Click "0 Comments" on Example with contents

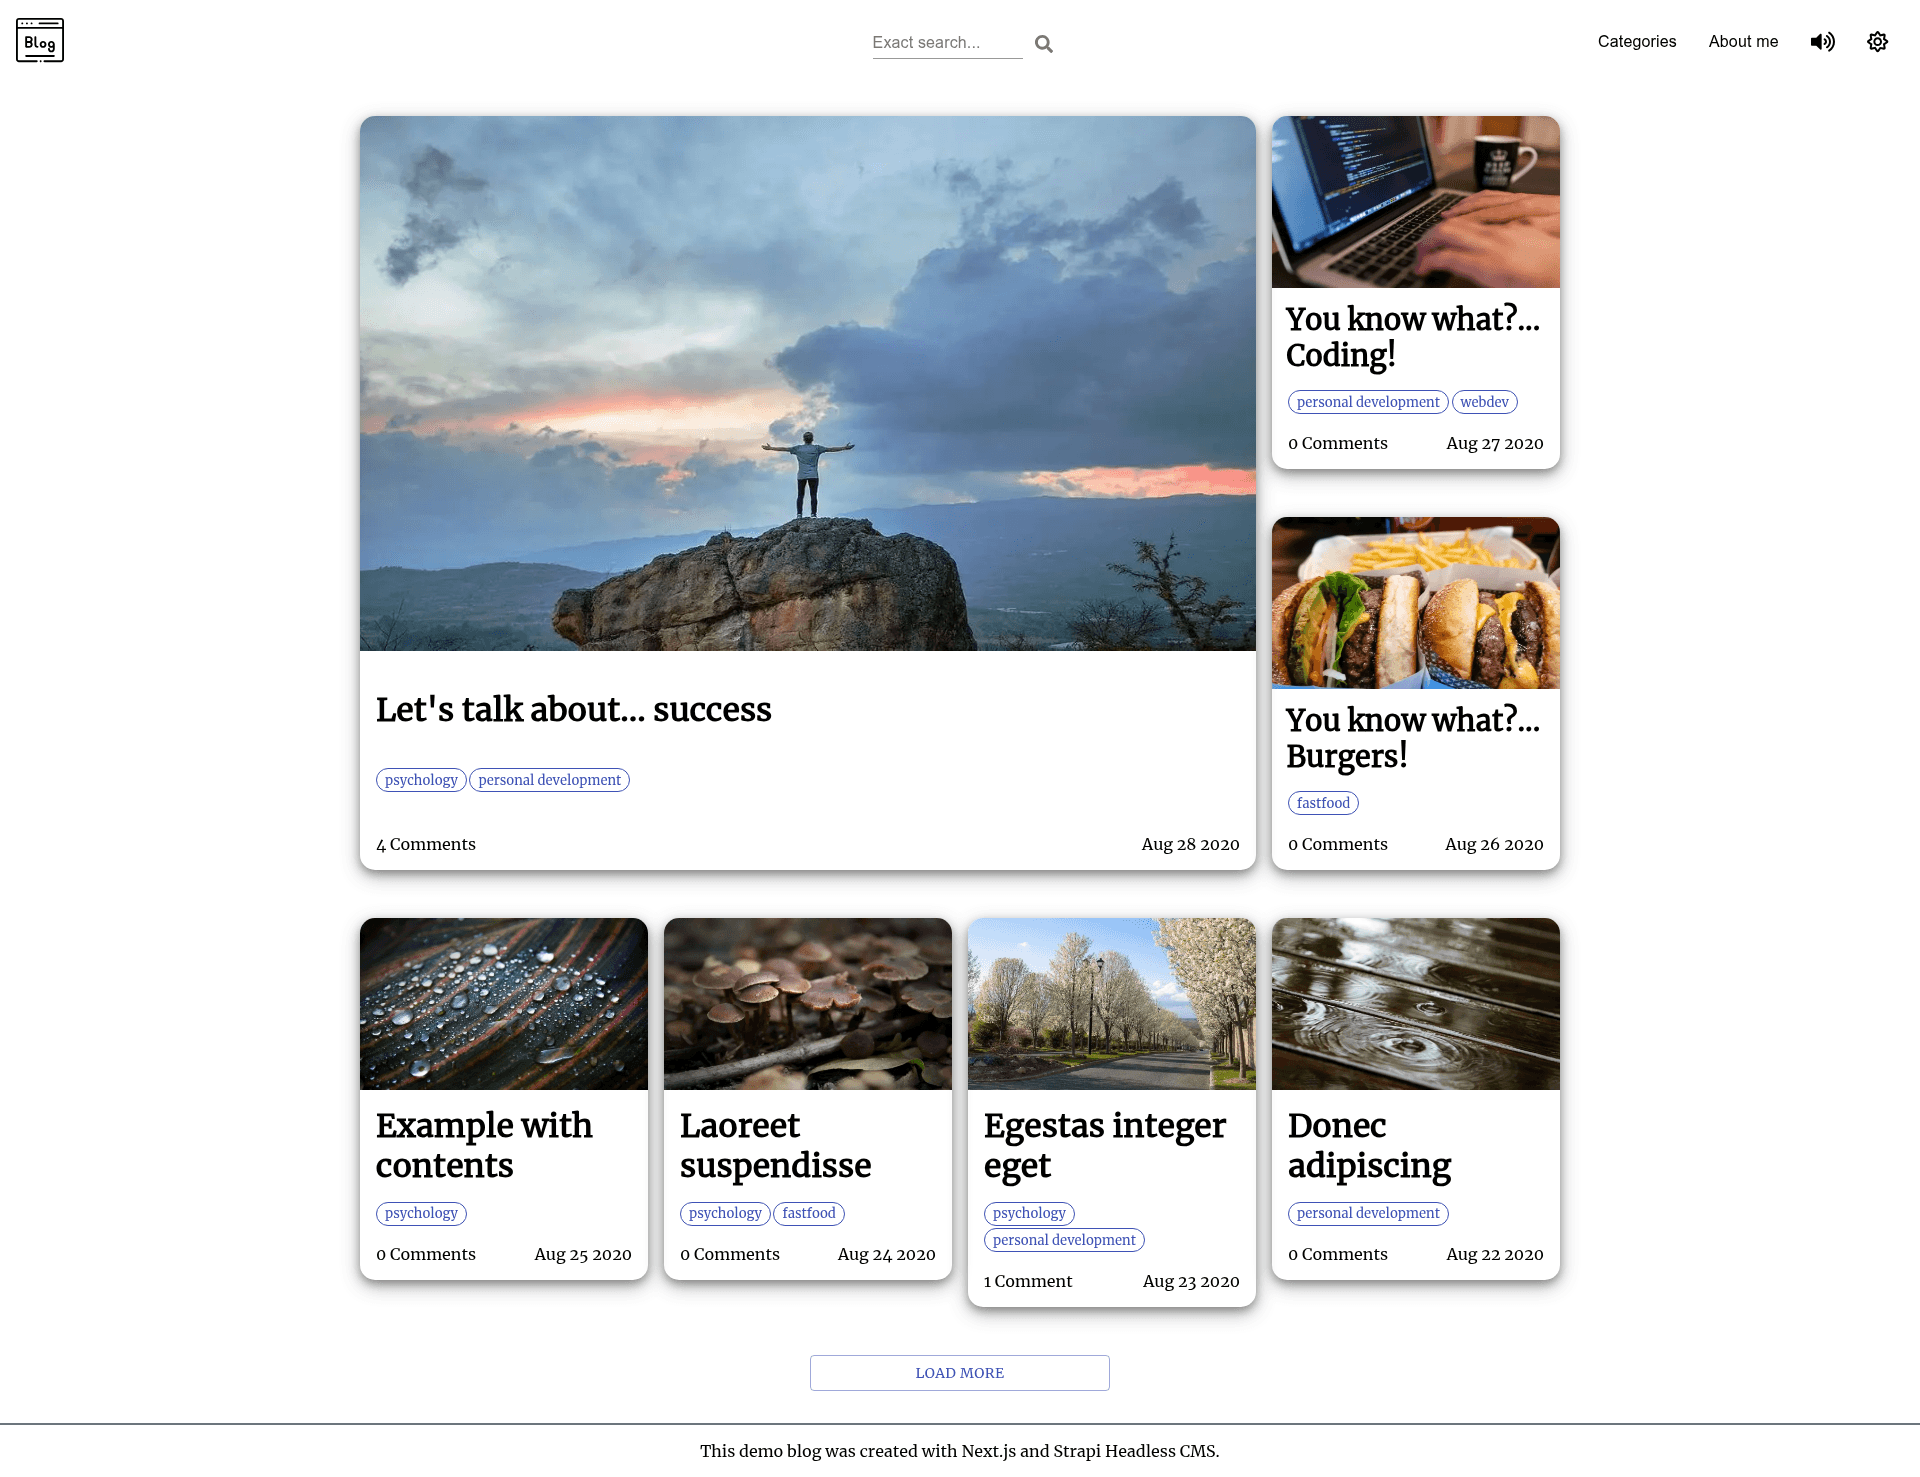[426, 1254]
